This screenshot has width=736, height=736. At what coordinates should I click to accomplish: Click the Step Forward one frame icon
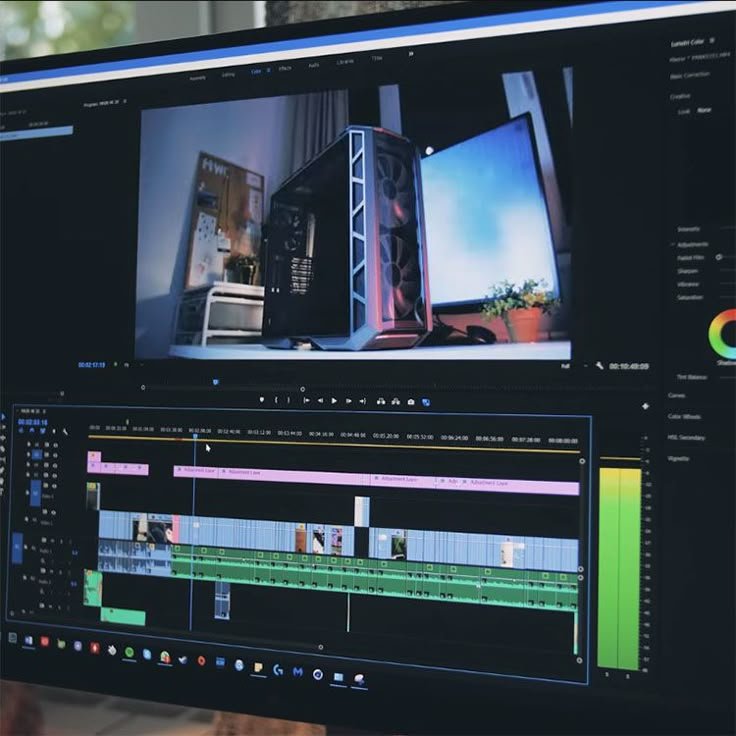pos(348,401)
